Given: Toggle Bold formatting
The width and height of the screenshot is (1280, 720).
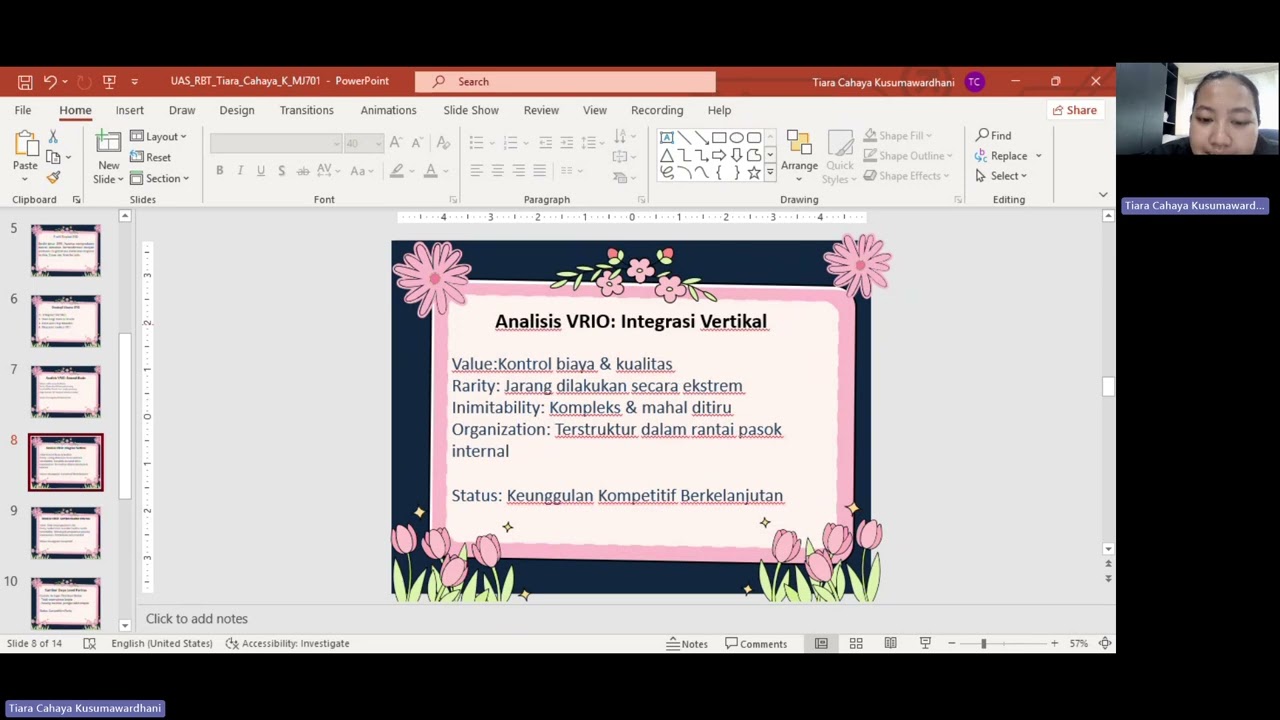Looking at the screenshot, I should [x=220, y=171].
